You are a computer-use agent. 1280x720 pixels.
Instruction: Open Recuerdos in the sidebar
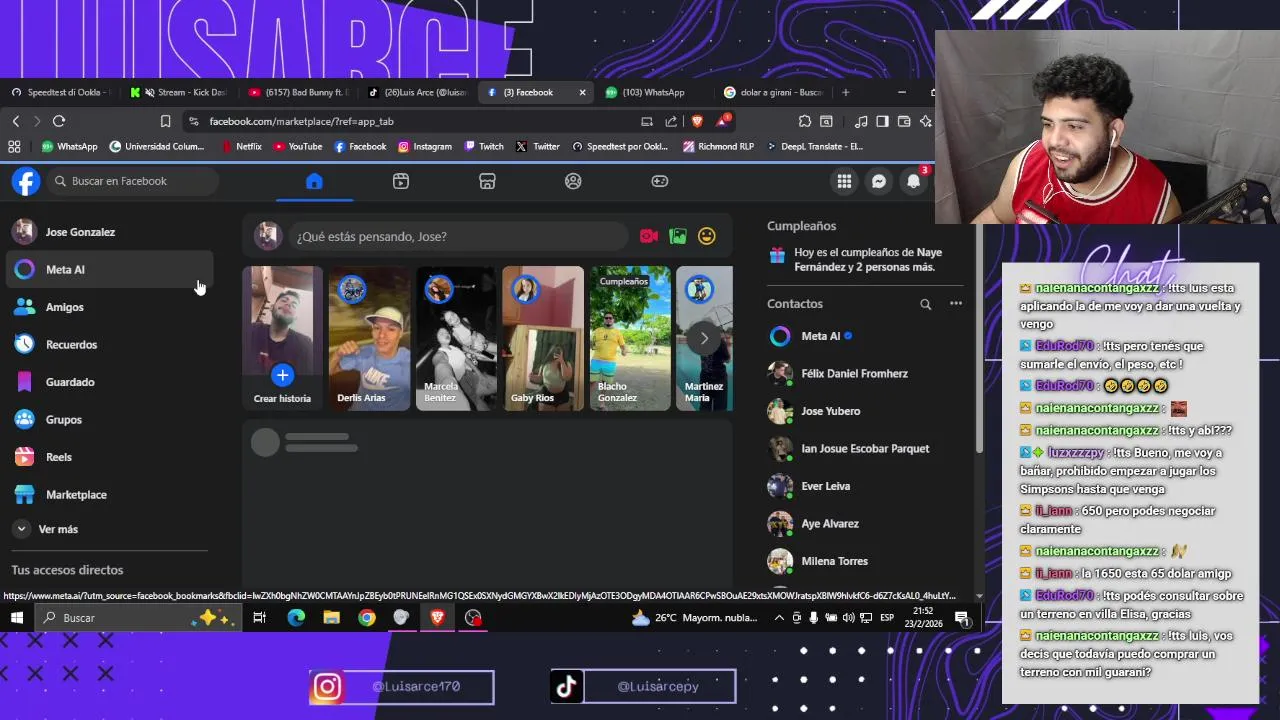[108, 345]
